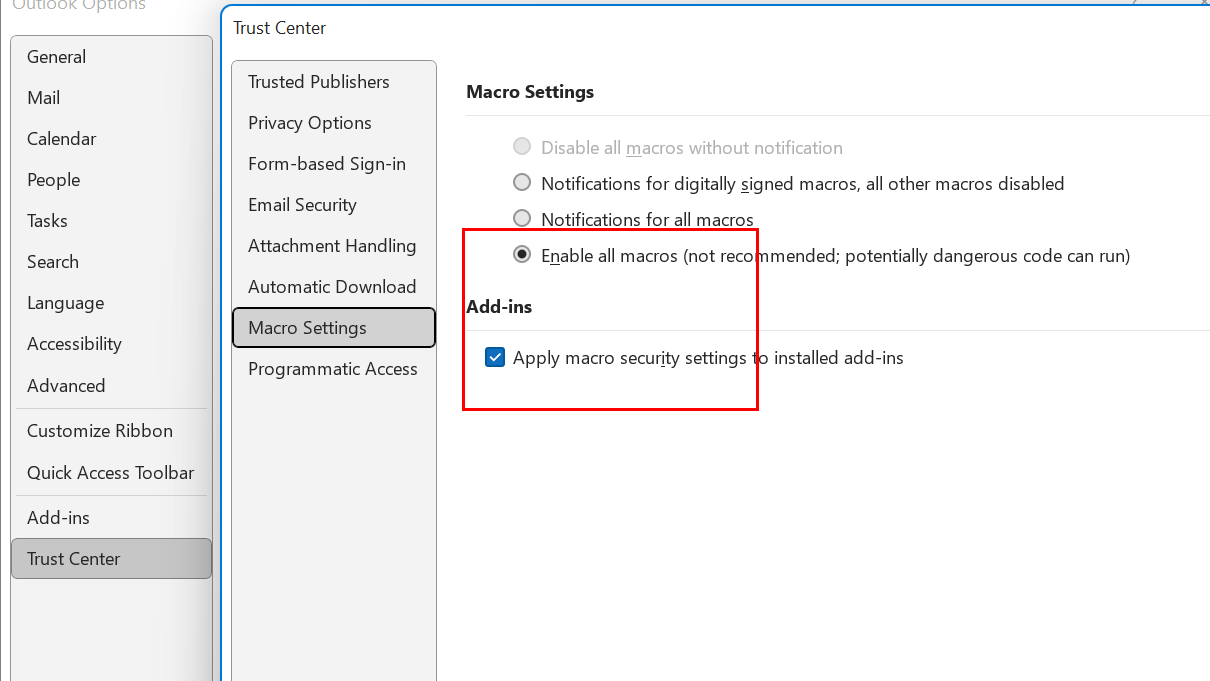Viewport: 1210px width, 681px height.
Task: Open Calendar settings section
Action: 61,138
